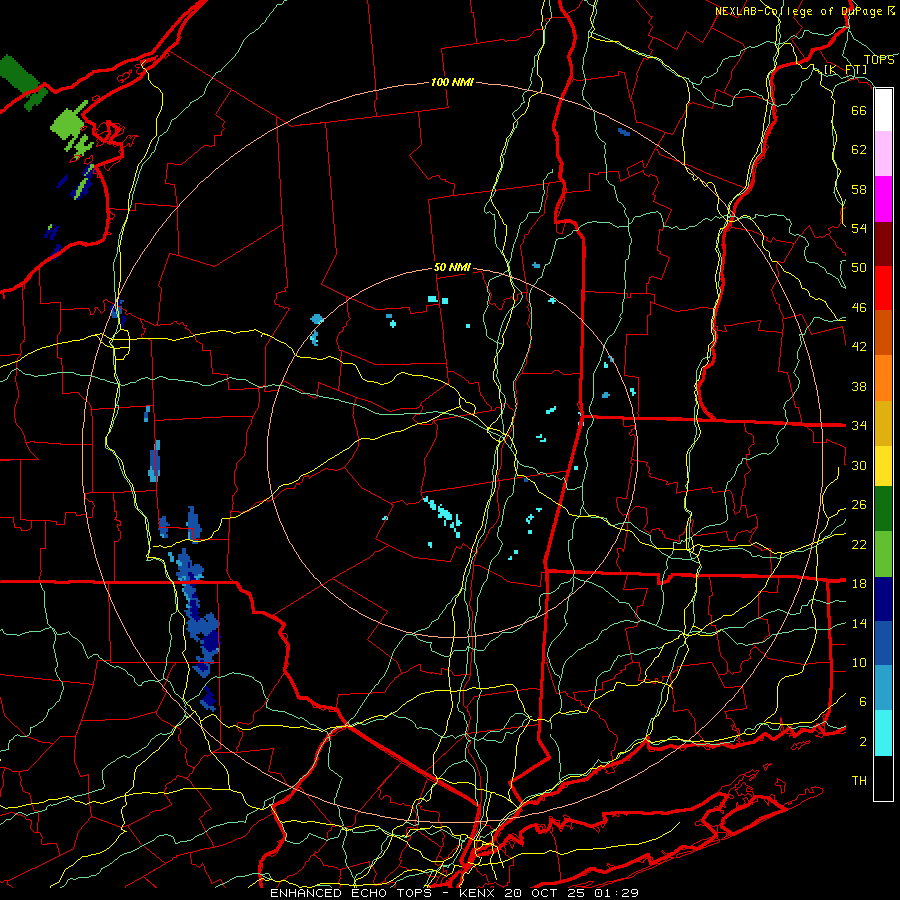The height and width of the screenshot is (900, 900).
Task: Click the legend value '34'
Action: 859,426
